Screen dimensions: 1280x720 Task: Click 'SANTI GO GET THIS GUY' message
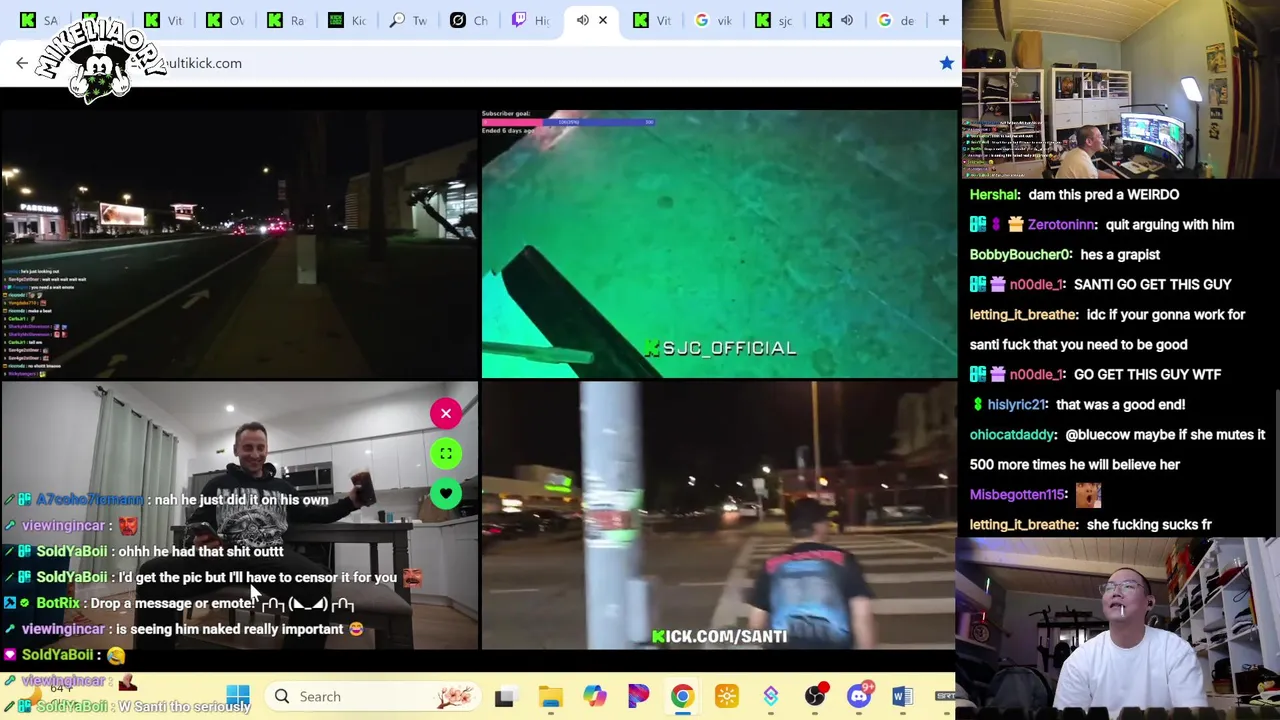pyautogui.click(x=1152, y=285)
